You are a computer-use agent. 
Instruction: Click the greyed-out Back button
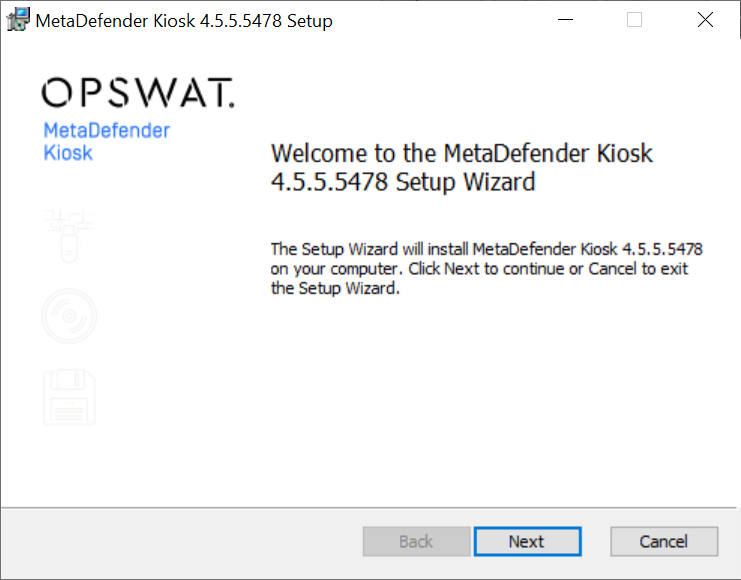[x=416, y=541]
